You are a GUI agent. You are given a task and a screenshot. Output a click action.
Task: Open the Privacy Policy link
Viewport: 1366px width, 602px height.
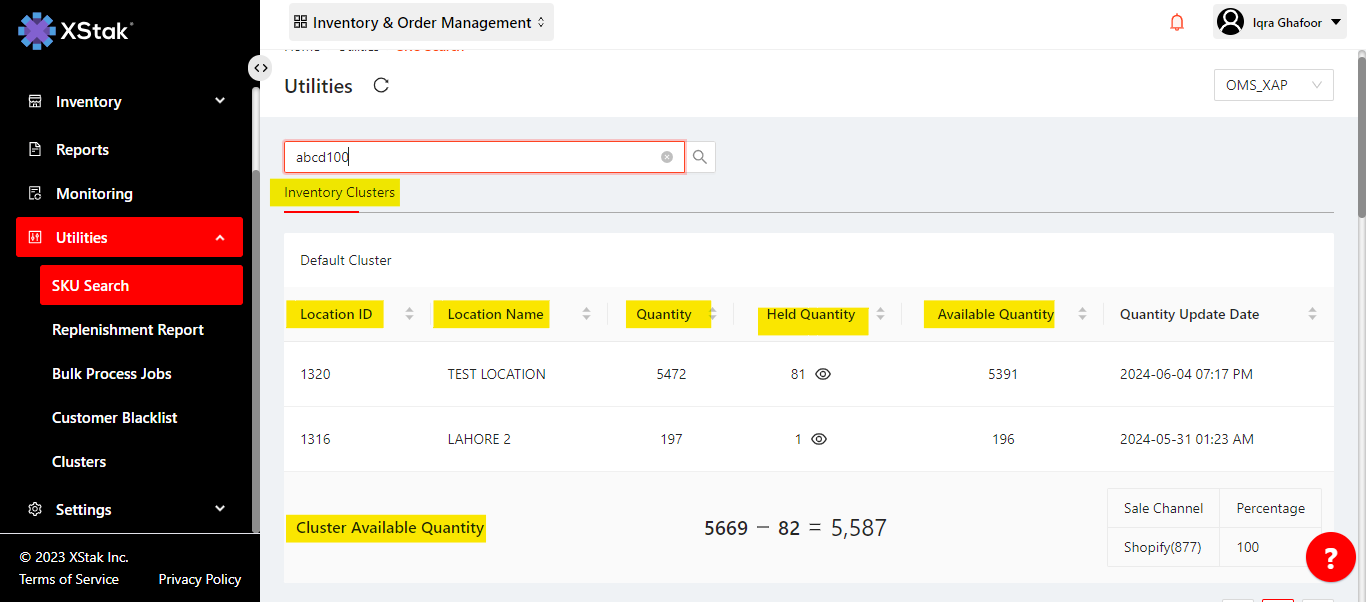(x=199, y=579)
